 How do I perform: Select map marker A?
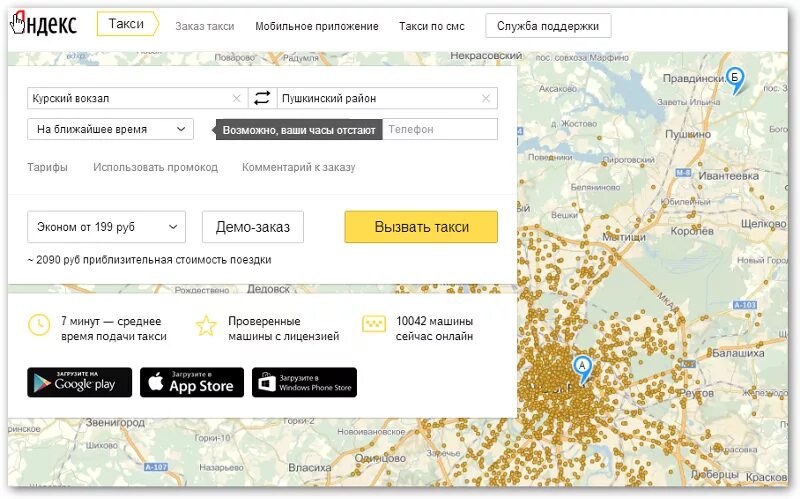pos(582,369)
